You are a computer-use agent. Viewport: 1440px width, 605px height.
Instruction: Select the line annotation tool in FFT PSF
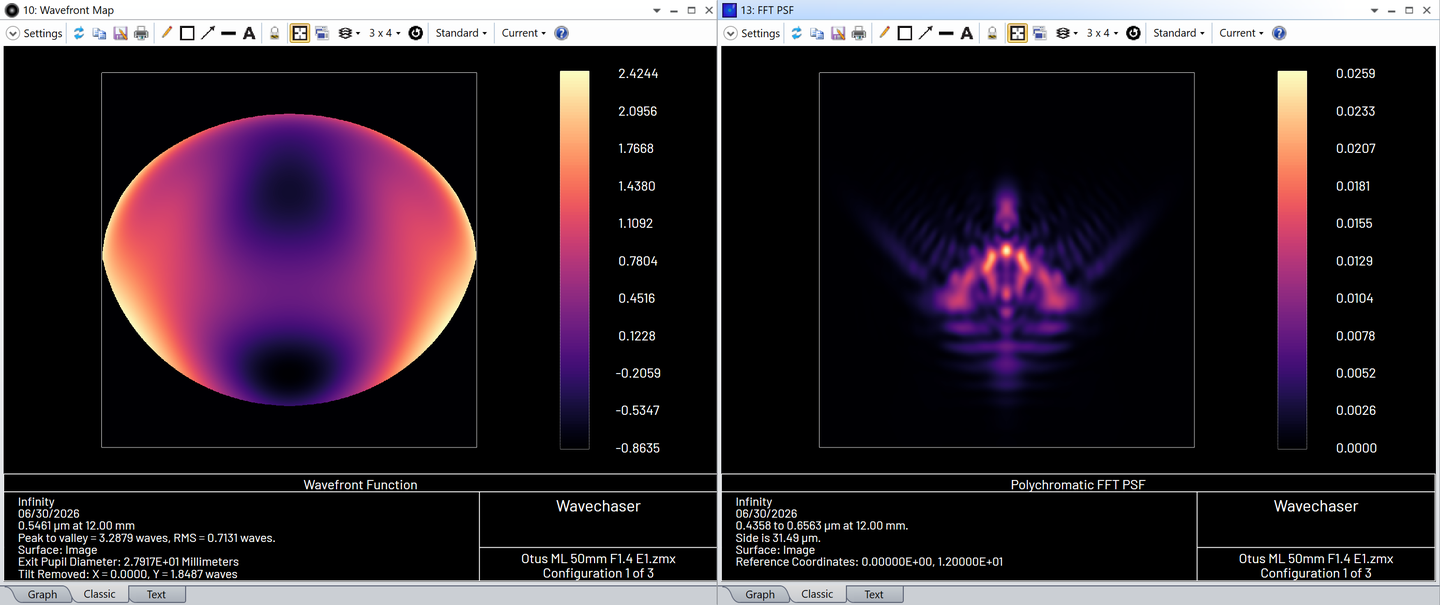(x=946, y=33)
